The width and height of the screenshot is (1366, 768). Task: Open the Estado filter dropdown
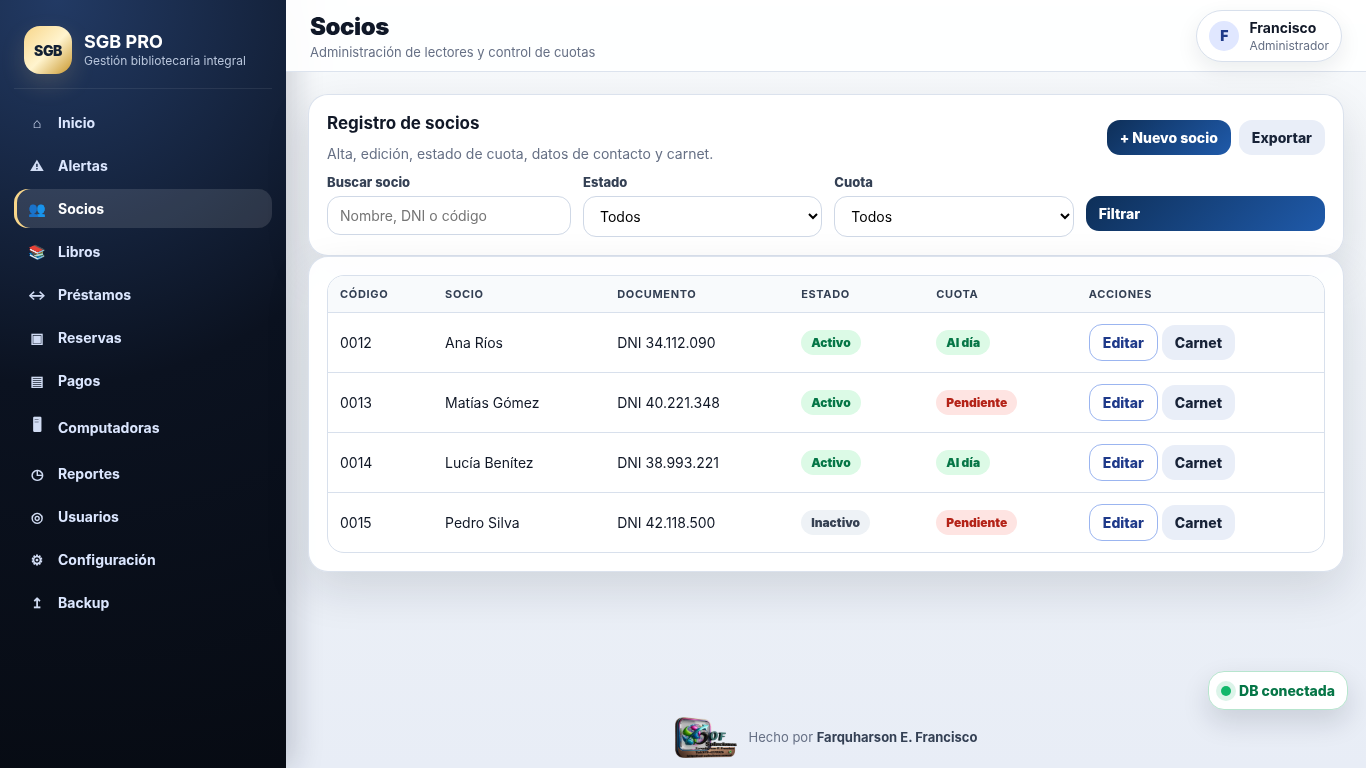pyautogui.click(x=702, y=216)
